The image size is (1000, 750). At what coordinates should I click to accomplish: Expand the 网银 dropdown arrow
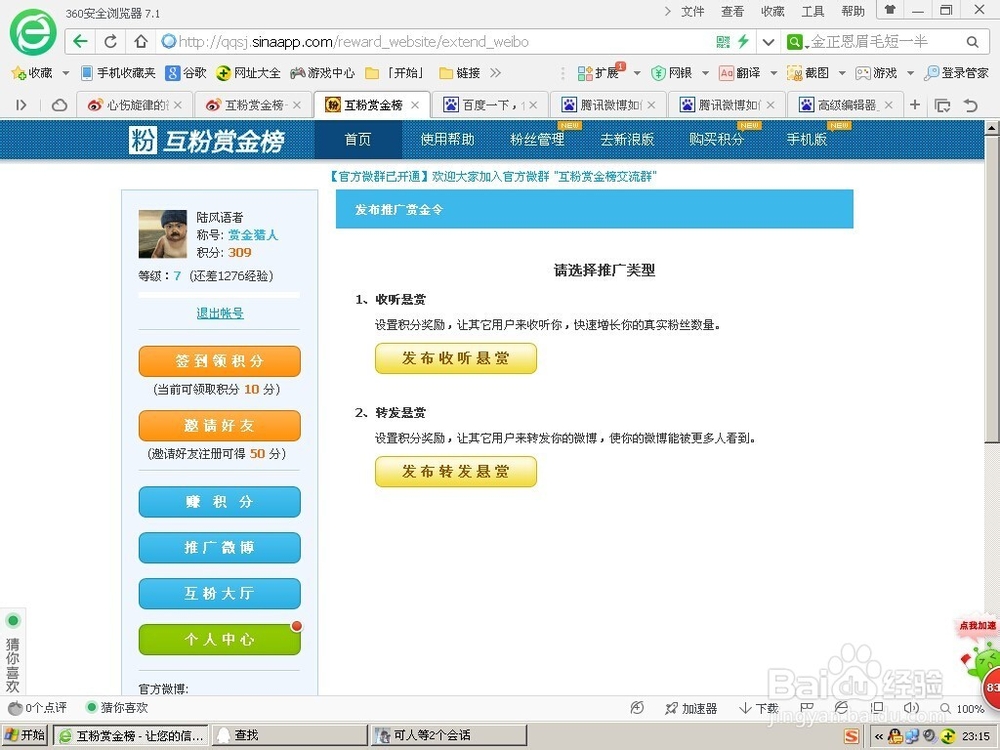pyautogui.click(x=705, y=73)
